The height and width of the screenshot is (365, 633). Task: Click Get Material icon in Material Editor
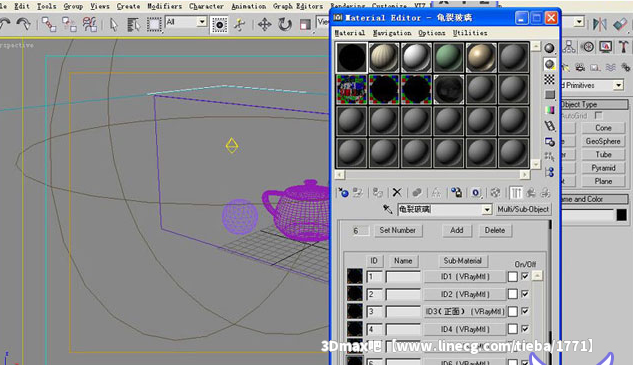pos(344,193)
